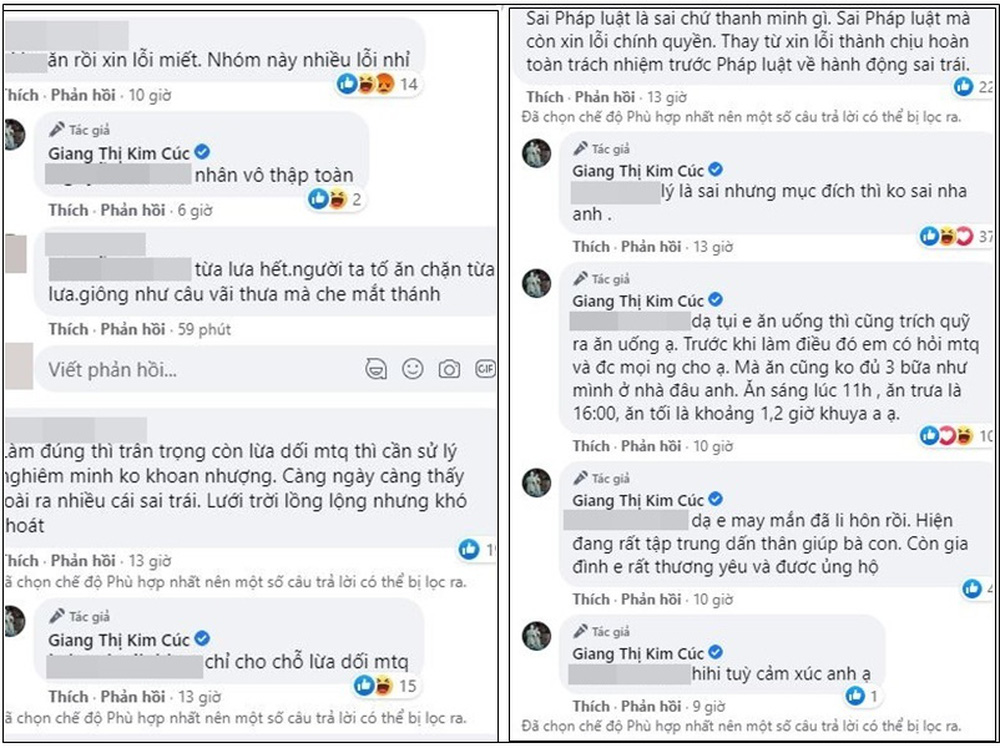Screen dimensions: 1000x748
Task: Open Giang Thị Kim Cúc profile above "hihi tuỳ cảm xúc"
Action: click(x=638, y=653)
